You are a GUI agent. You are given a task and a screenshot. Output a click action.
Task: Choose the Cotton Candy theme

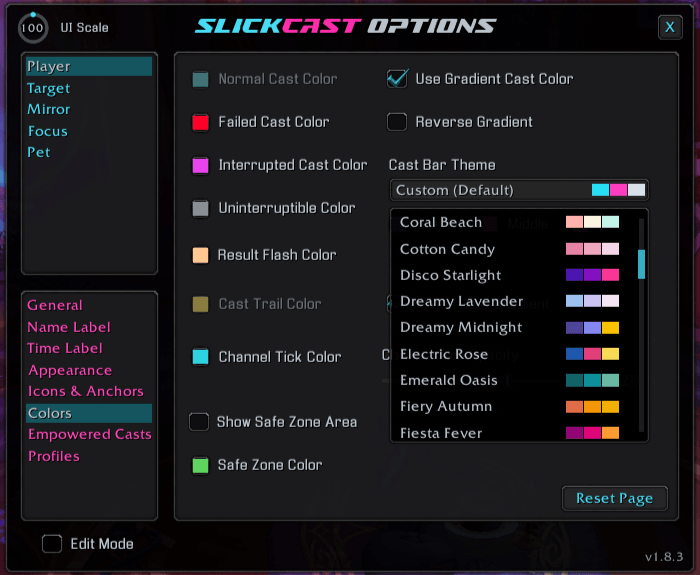tap(509, 249)
